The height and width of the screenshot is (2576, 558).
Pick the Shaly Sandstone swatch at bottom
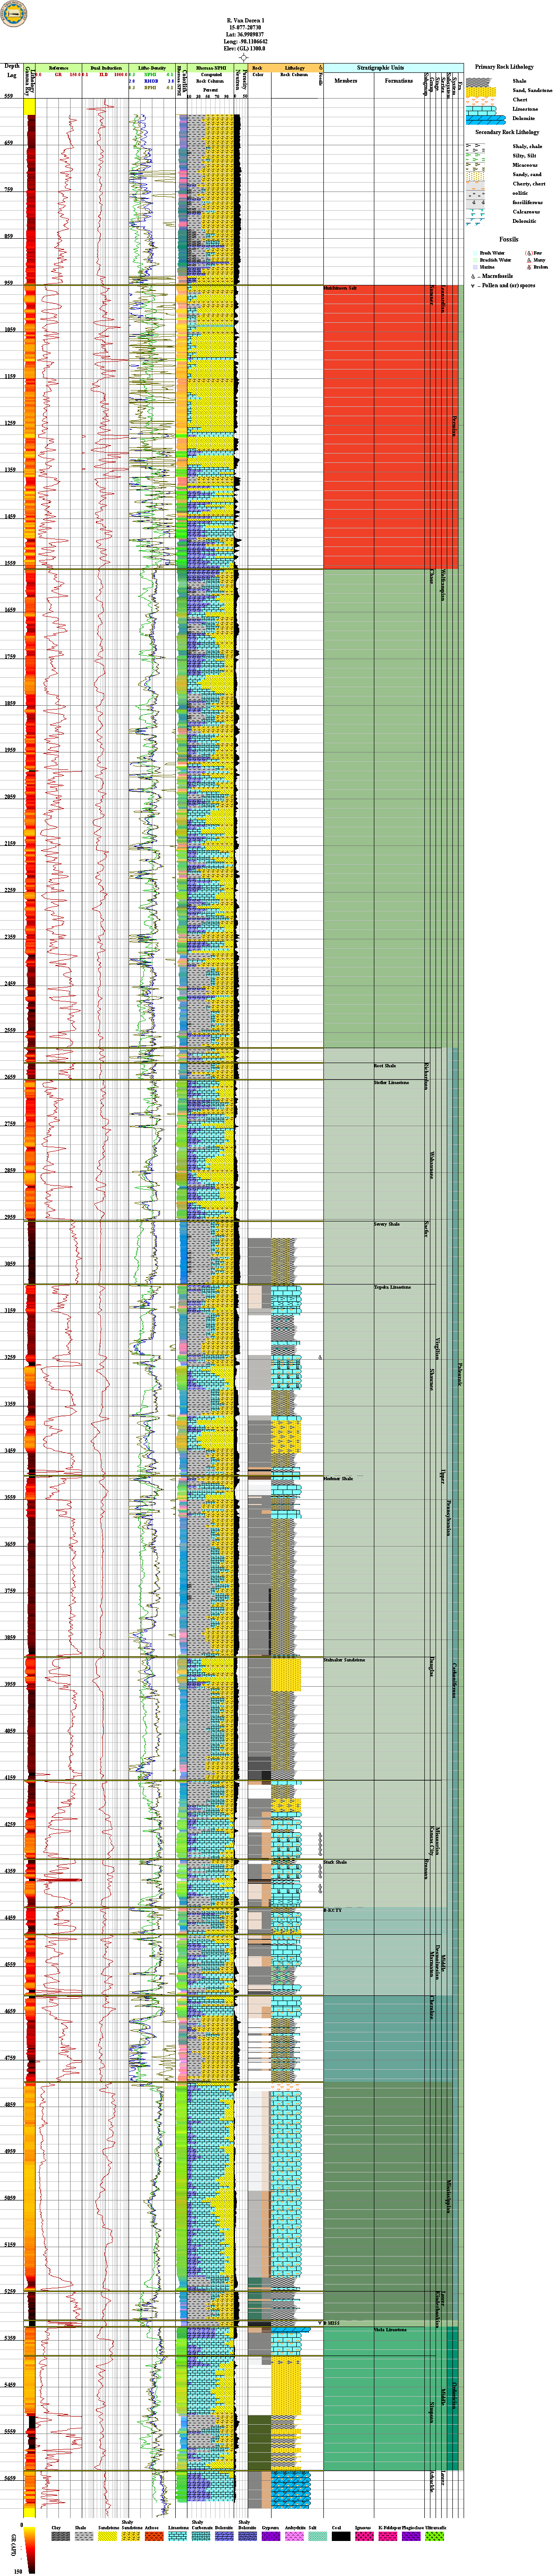(130, 2536)
